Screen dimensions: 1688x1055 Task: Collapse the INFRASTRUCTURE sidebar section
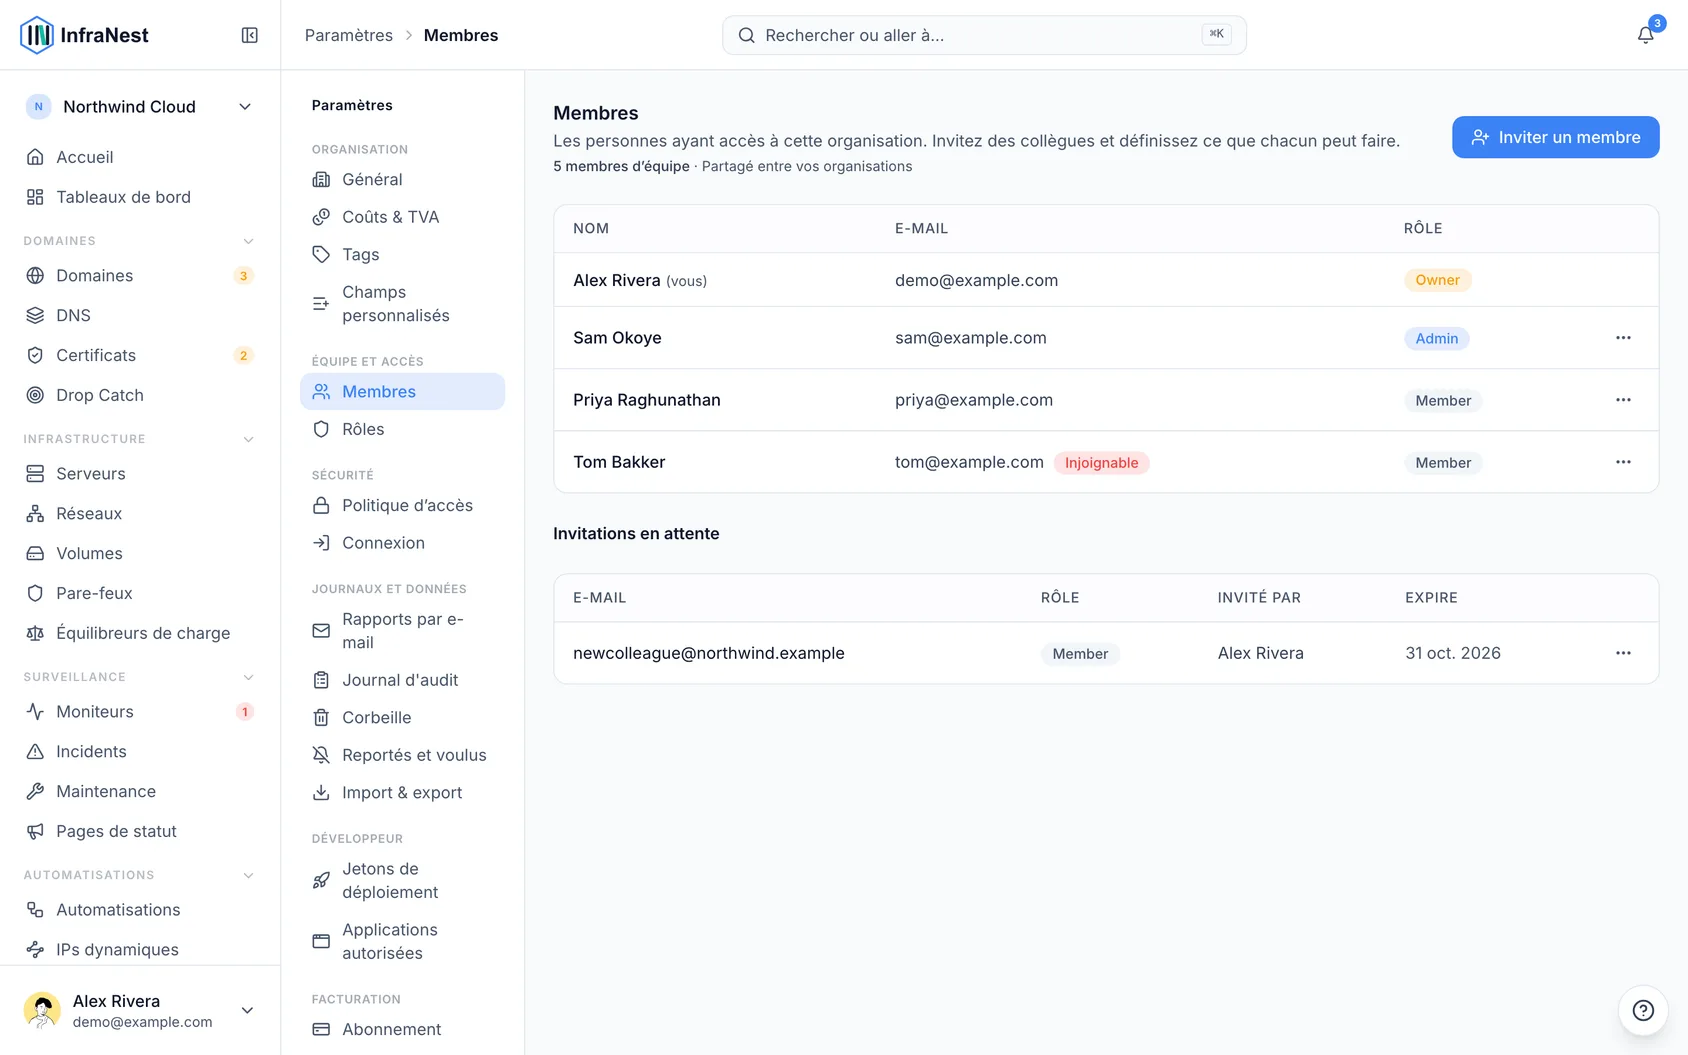[x=249, y=439]
